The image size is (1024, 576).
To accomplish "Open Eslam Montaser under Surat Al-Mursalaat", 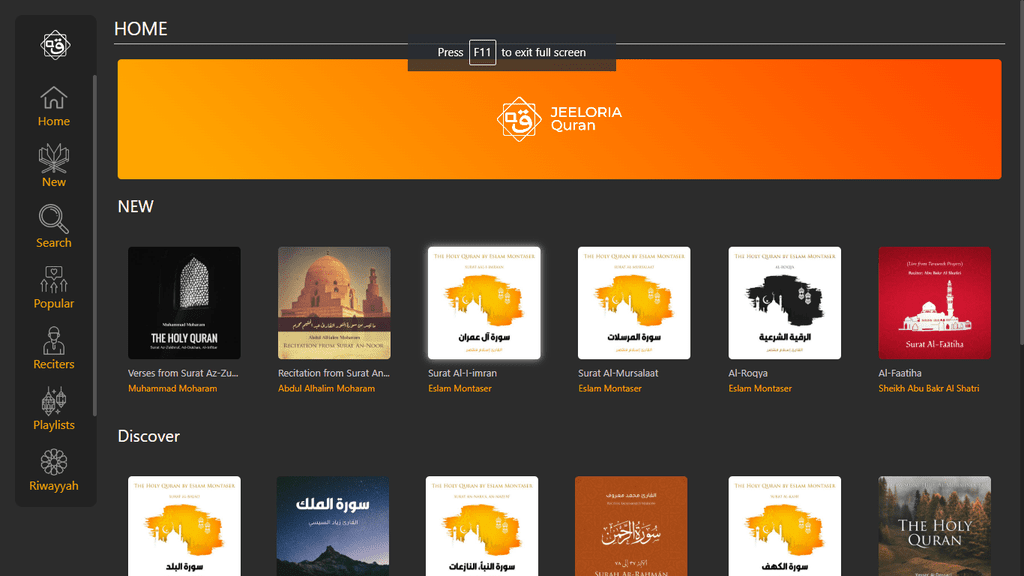I will click(x=610, y=389).
